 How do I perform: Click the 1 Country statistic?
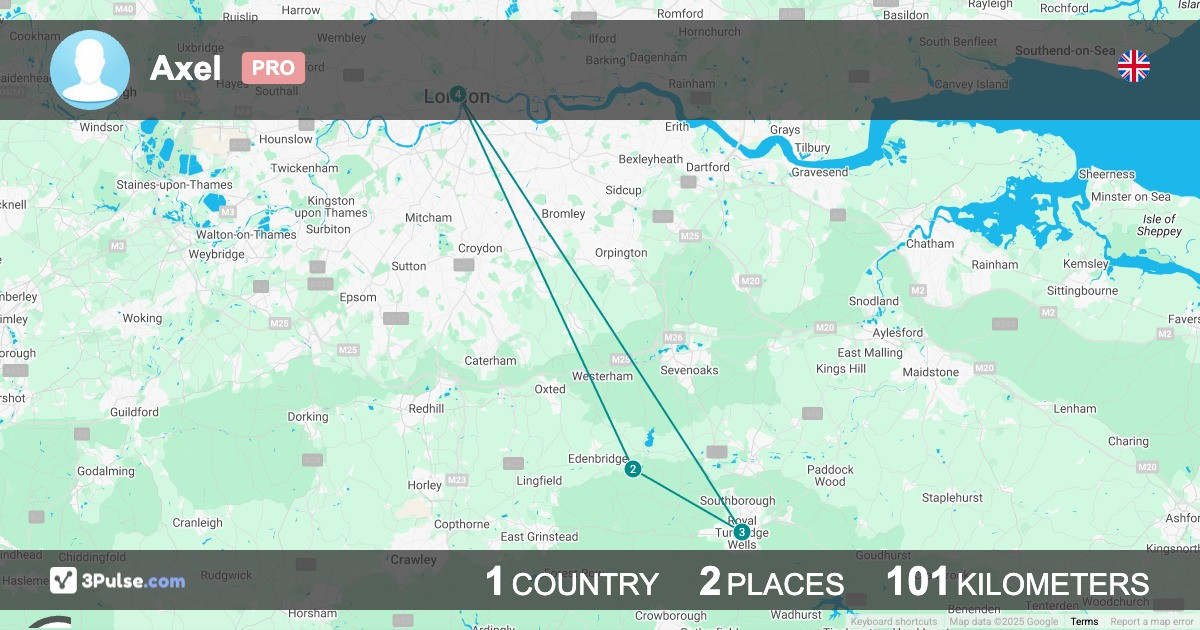pyautogui.click(x=571, y=582)
